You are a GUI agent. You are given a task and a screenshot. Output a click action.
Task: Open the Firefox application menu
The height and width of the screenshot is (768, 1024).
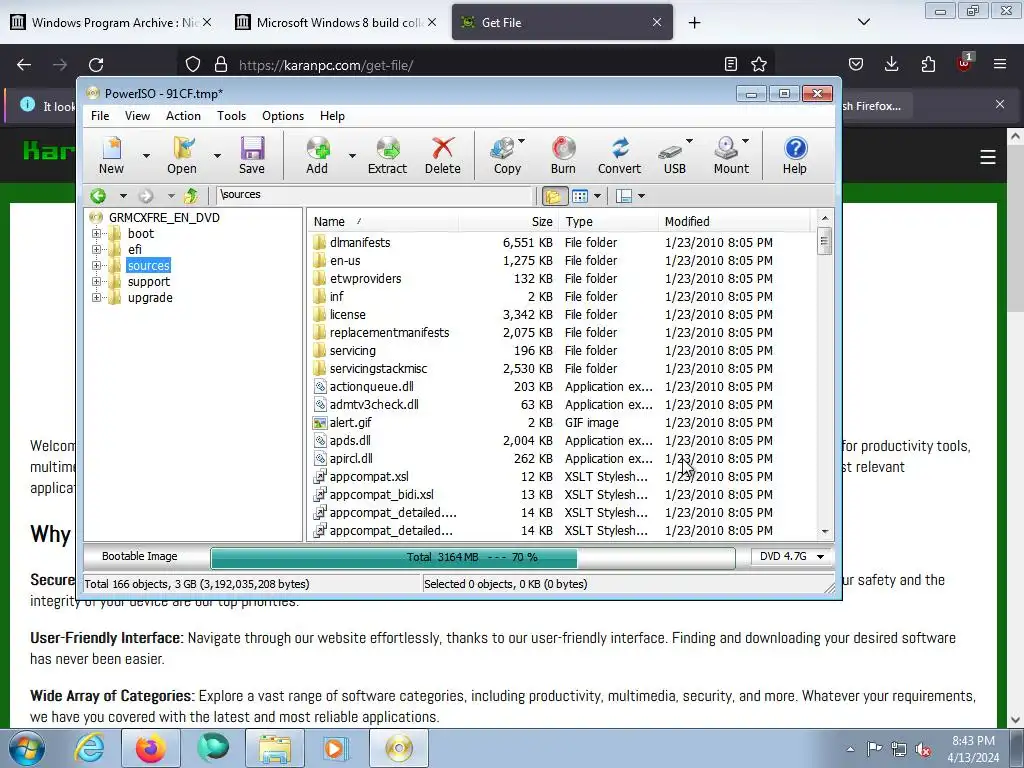pos(1000,64)
